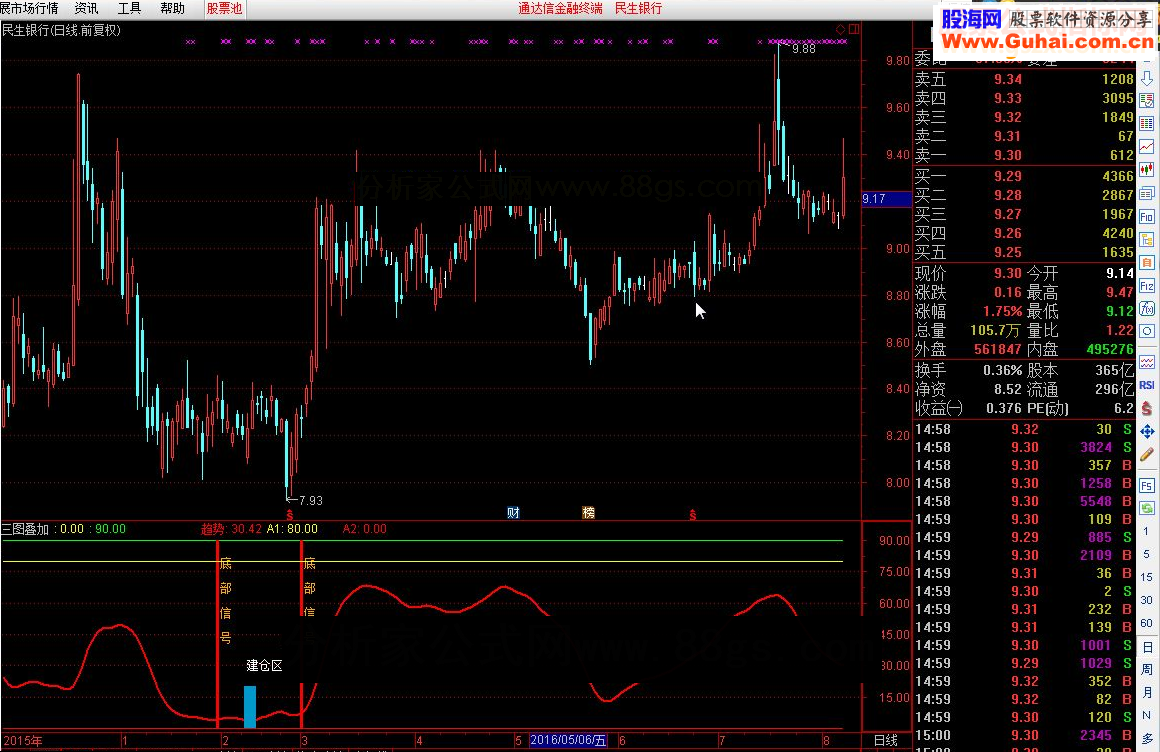Click the 通达信金融终端 title text
The height and width of the screenshot is (752, 1160).
tap(560, 8)
